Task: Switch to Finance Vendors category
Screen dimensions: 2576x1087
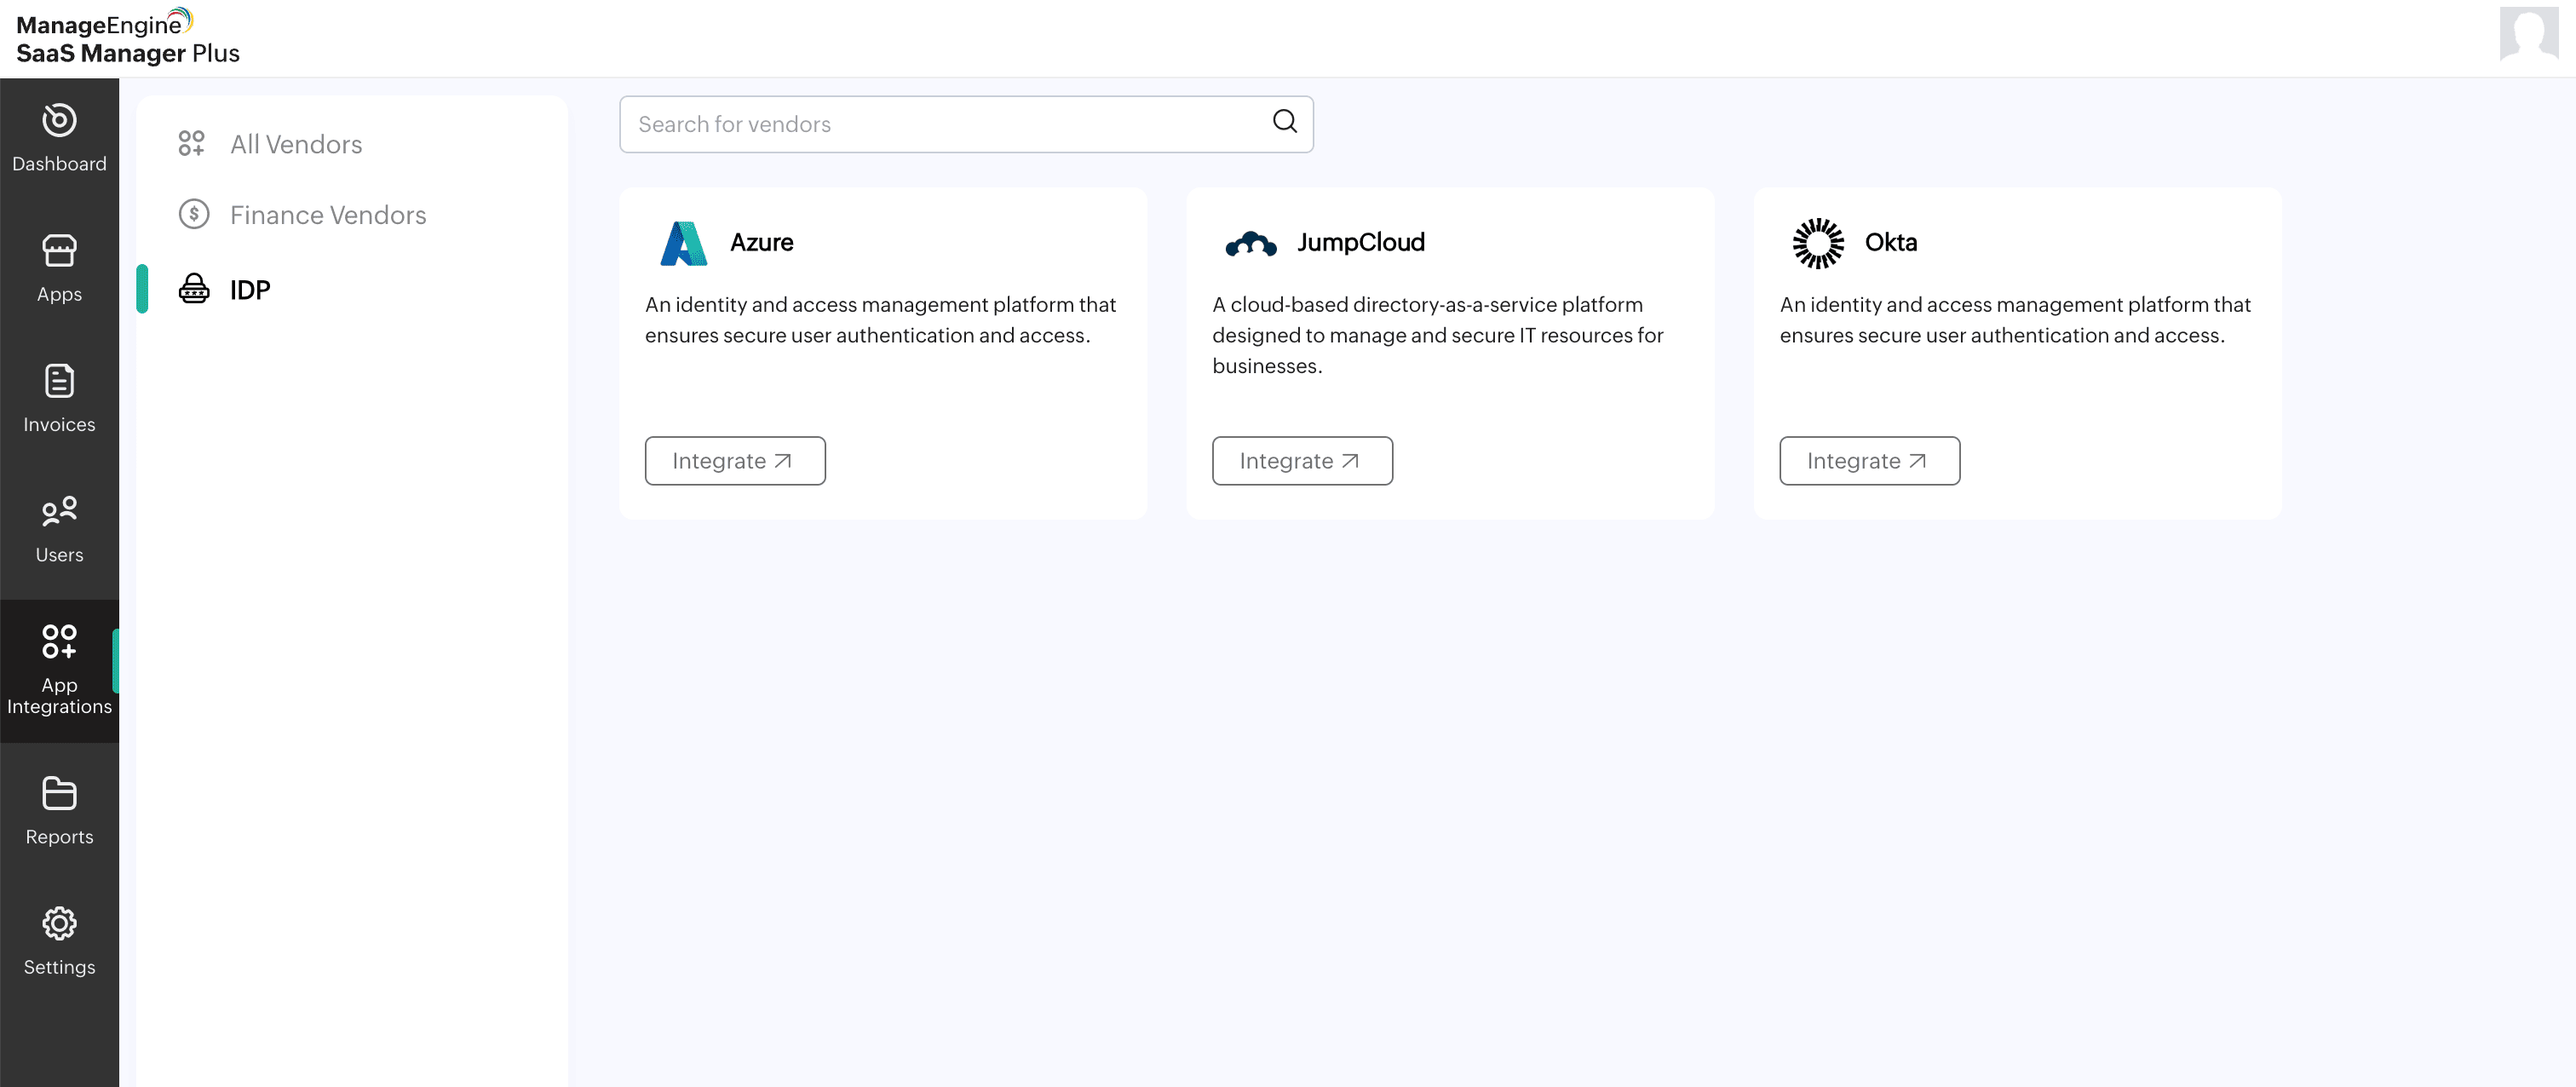Action: [327, 214]
